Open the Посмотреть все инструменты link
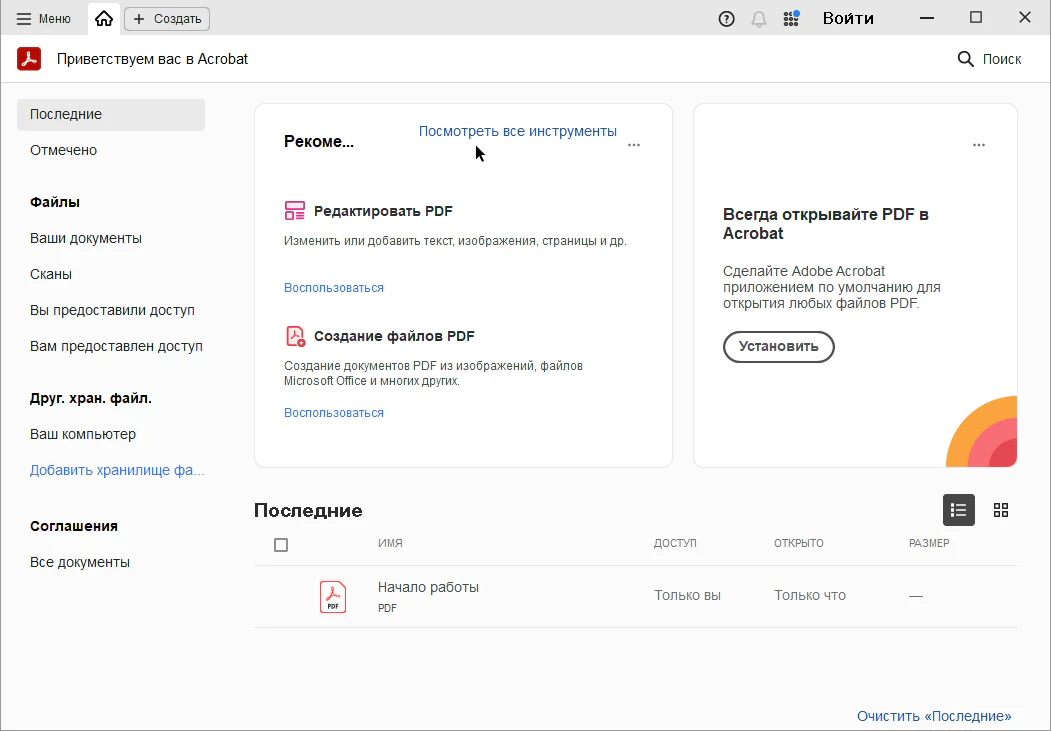 click(517, 131)
